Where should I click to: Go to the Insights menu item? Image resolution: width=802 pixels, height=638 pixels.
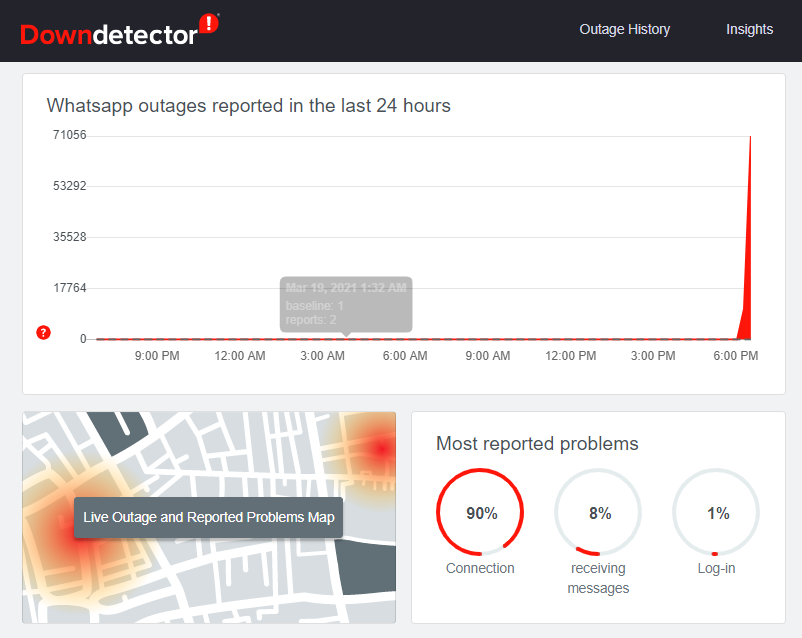(749, 30)
